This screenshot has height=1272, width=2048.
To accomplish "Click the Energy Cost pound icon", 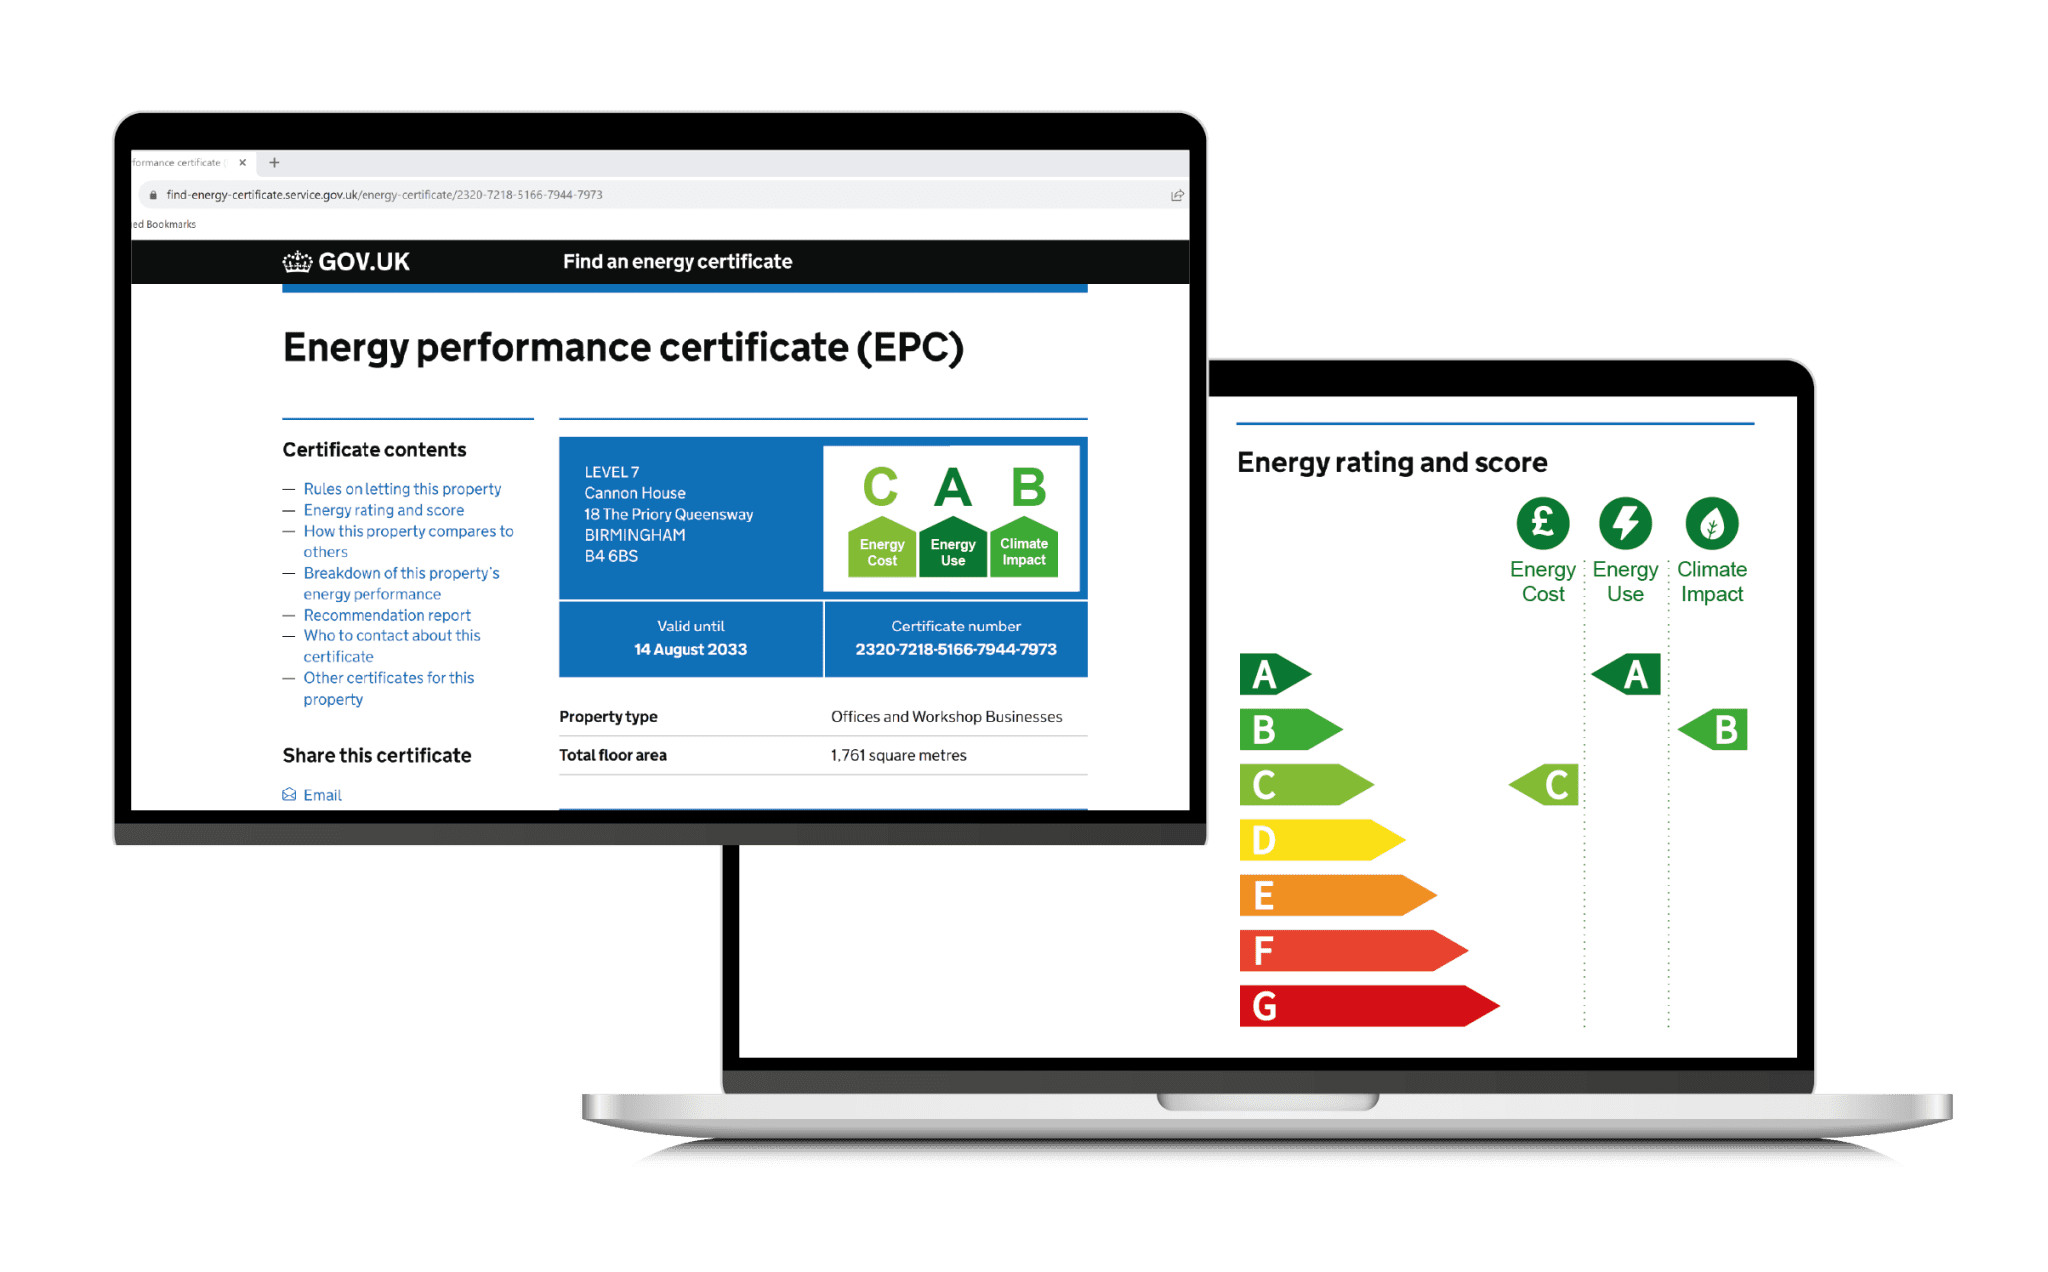I will point(1542,522).
